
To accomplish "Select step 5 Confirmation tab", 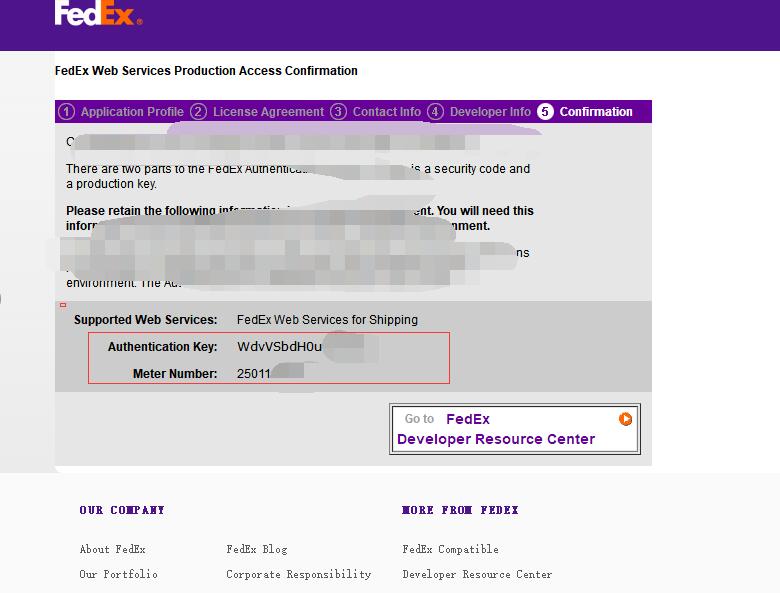I will pyautogui.click(x=585, y=112).
